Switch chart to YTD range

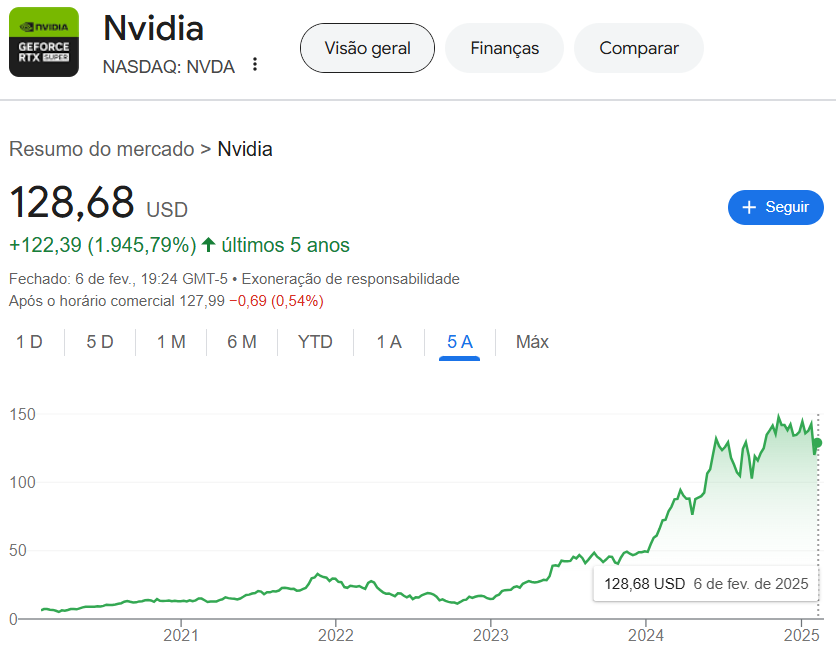pos(315,342)
